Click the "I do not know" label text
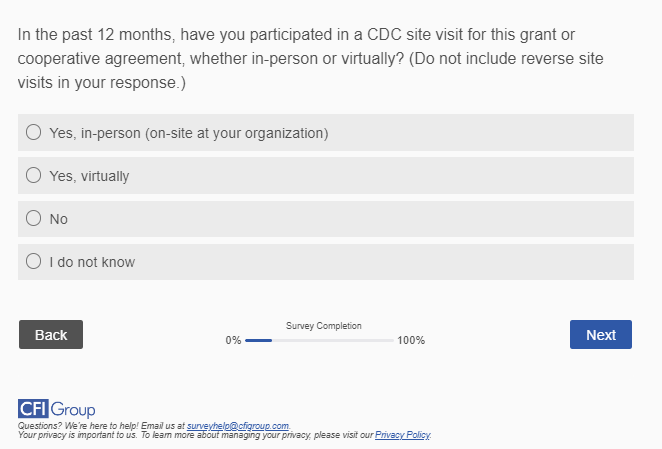 (92, 262)
